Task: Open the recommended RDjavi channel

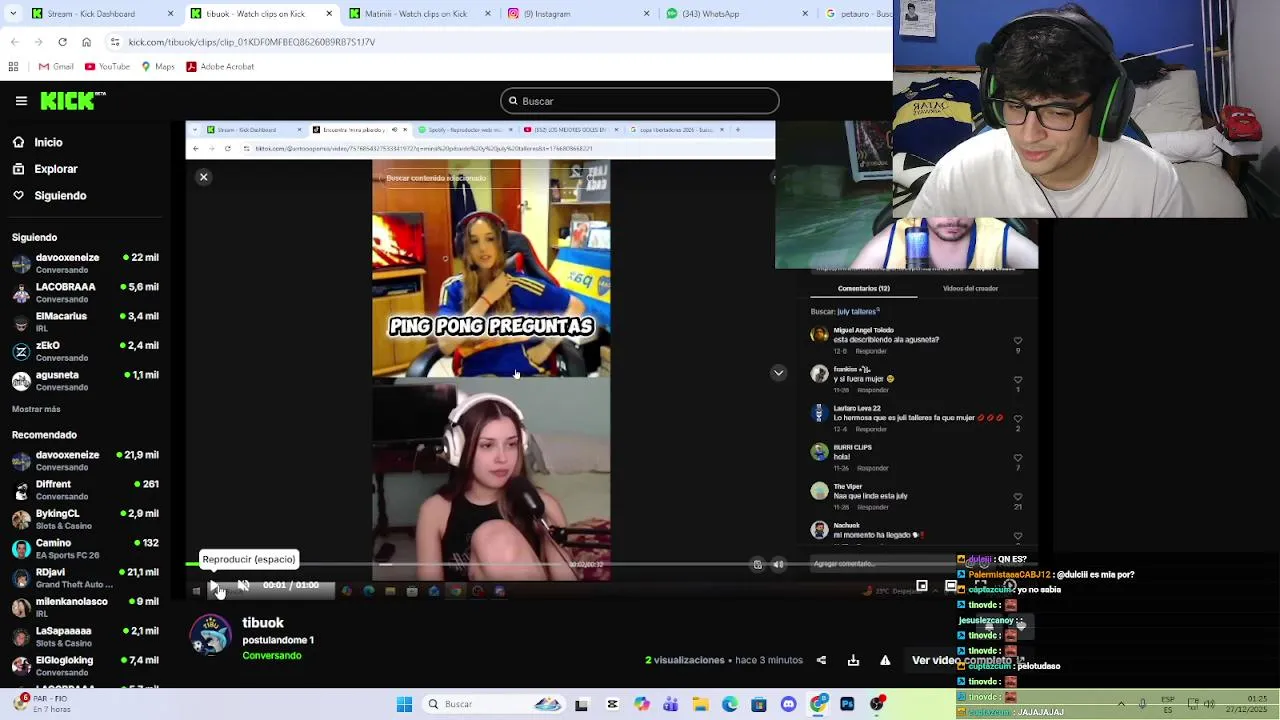Action: pyautogui.click(x=85, y=577)
